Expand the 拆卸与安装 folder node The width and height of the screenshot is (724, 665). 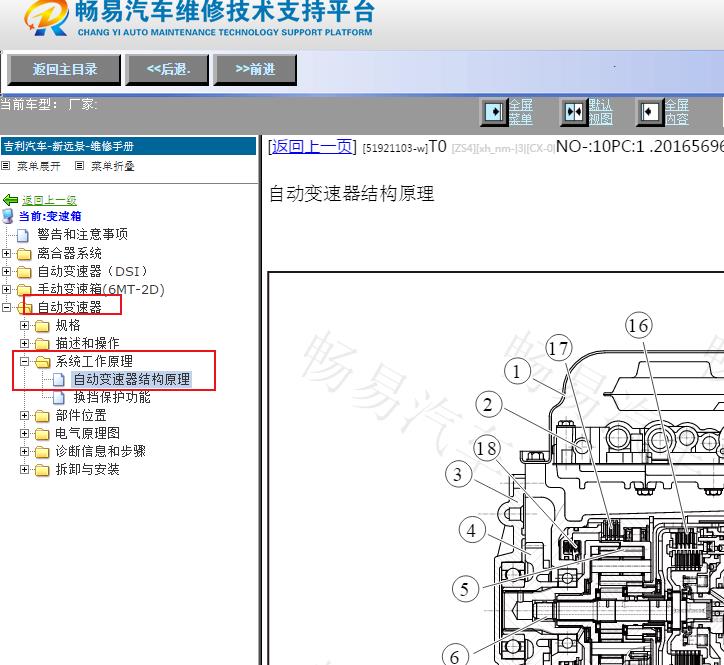[x=24, y=469]
